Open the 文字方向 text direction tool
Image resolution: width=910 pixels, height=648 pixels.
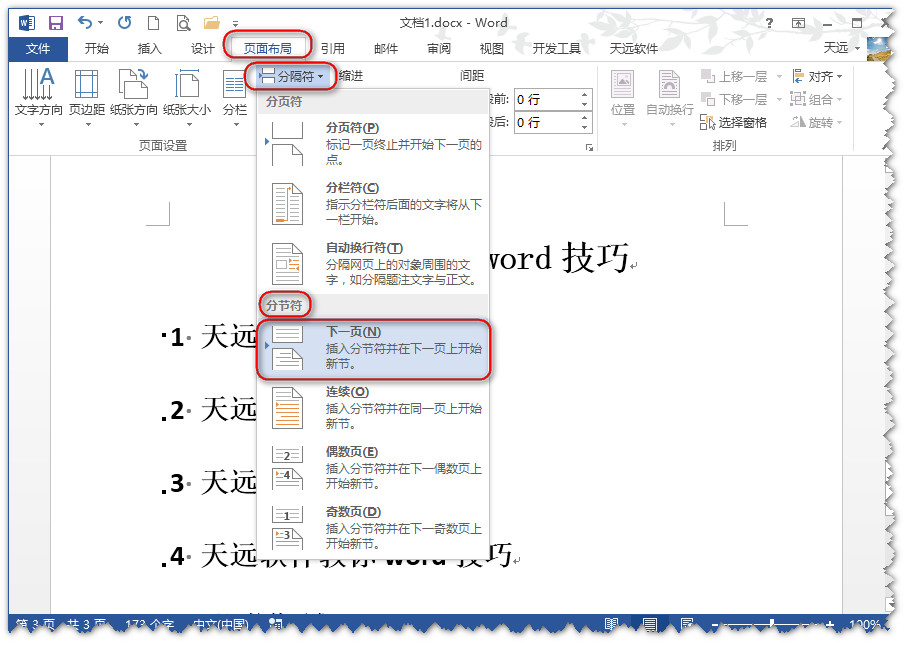tap(39, 97)
